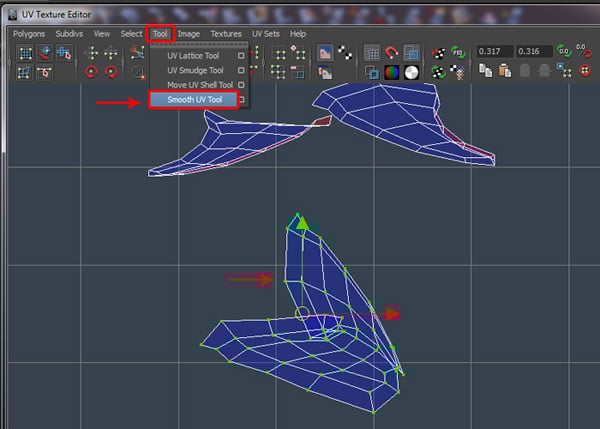Toggle display image button
This screenshot has height=429, width=600.
pos(324,53)
